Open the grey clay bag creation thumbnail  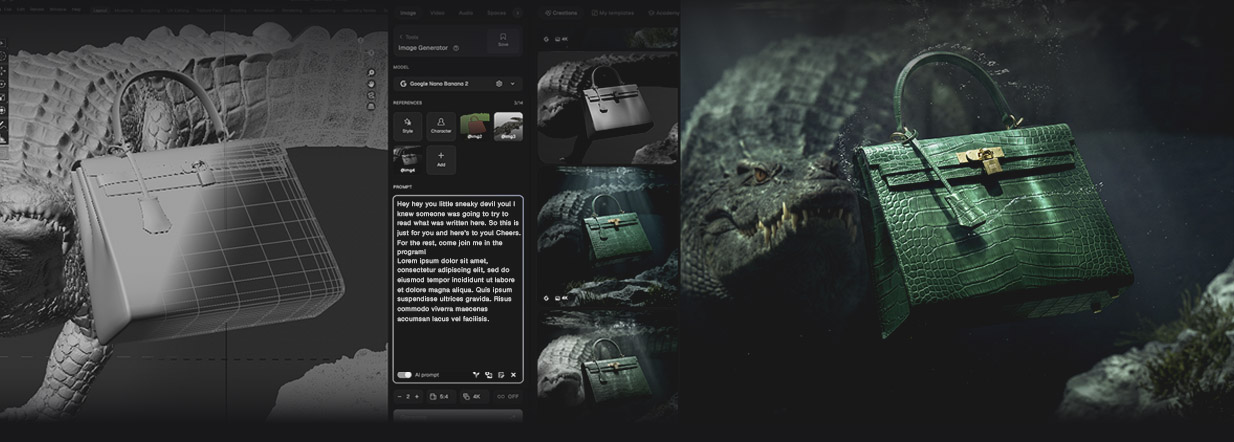tap(608, 107)
